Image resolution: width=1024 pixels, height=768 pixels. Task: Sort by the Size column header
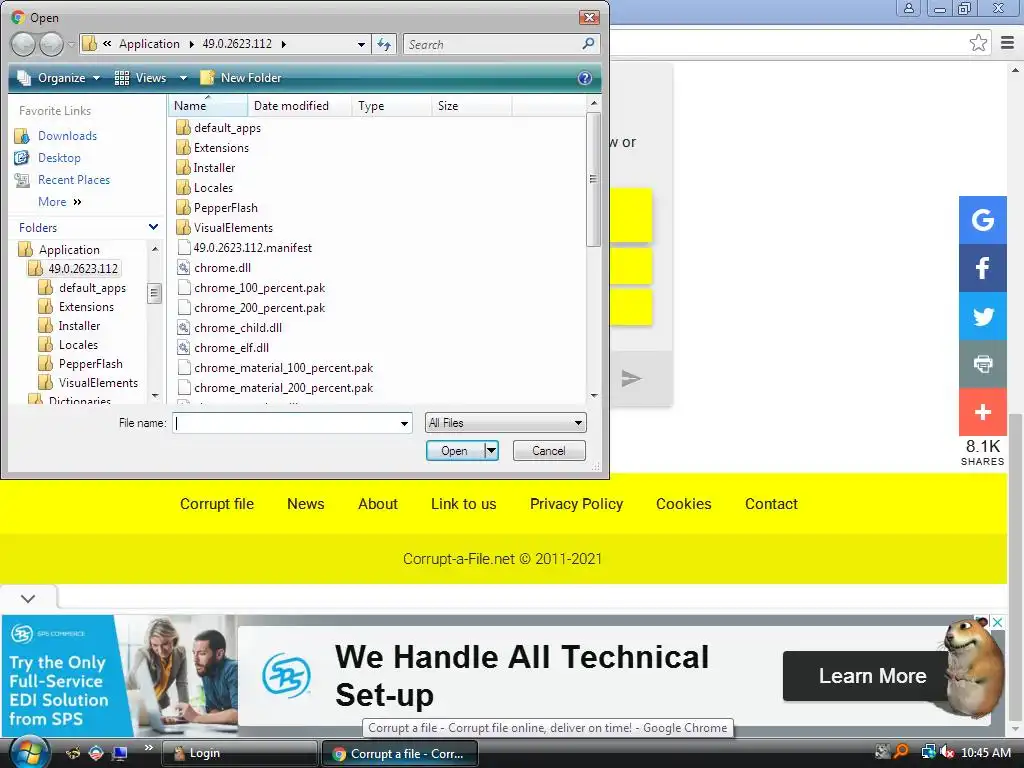pyautogui.click(x=472, y=106)
